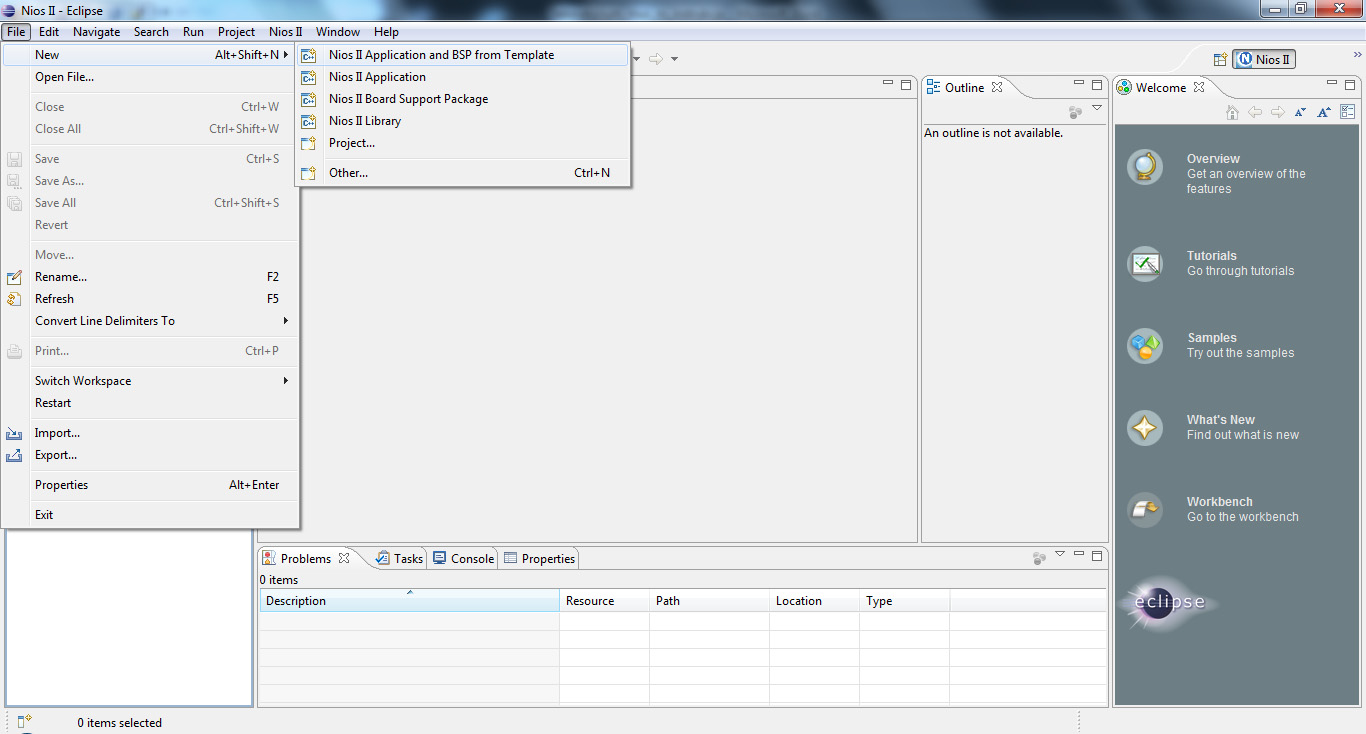The image size is (1366, 734).
Task: Click the Outline tab icon
Action: click(x=933, y=87)
